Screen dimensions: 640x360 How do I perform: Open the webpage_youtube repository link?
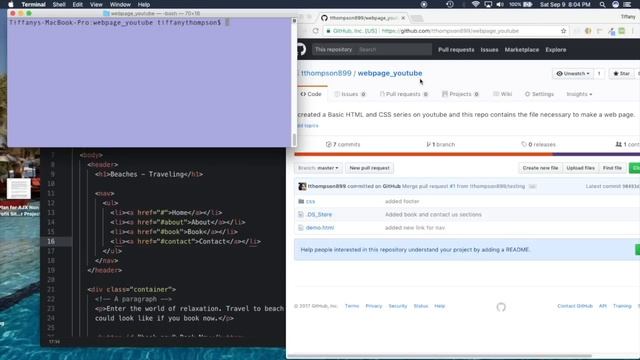pyautogui.click(x=390, y=73)
